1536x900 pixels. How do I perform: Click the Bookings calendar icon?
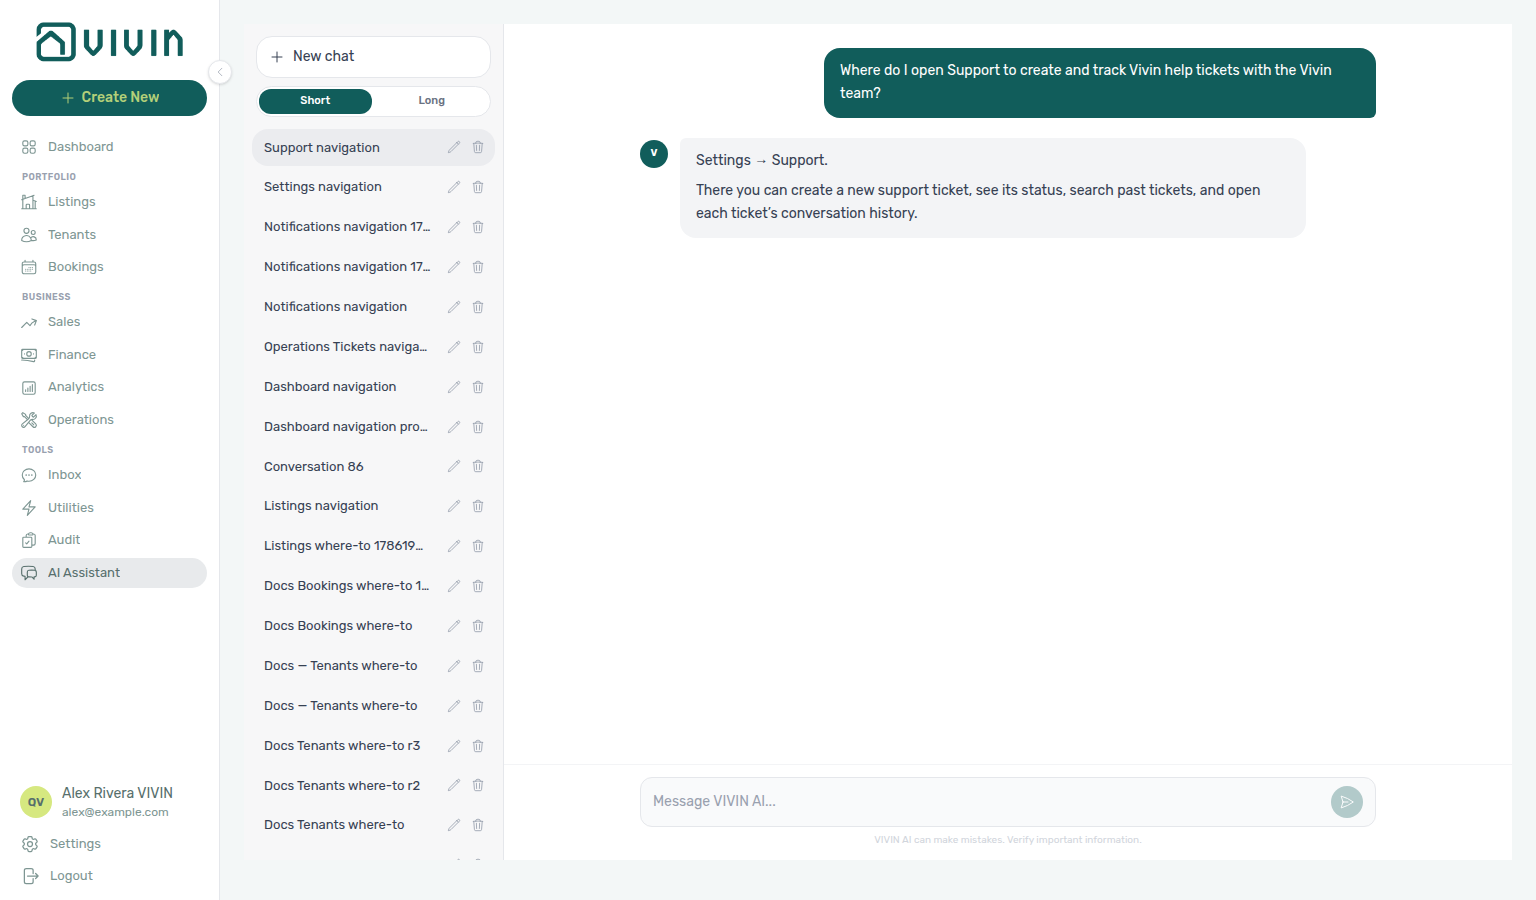29,267
